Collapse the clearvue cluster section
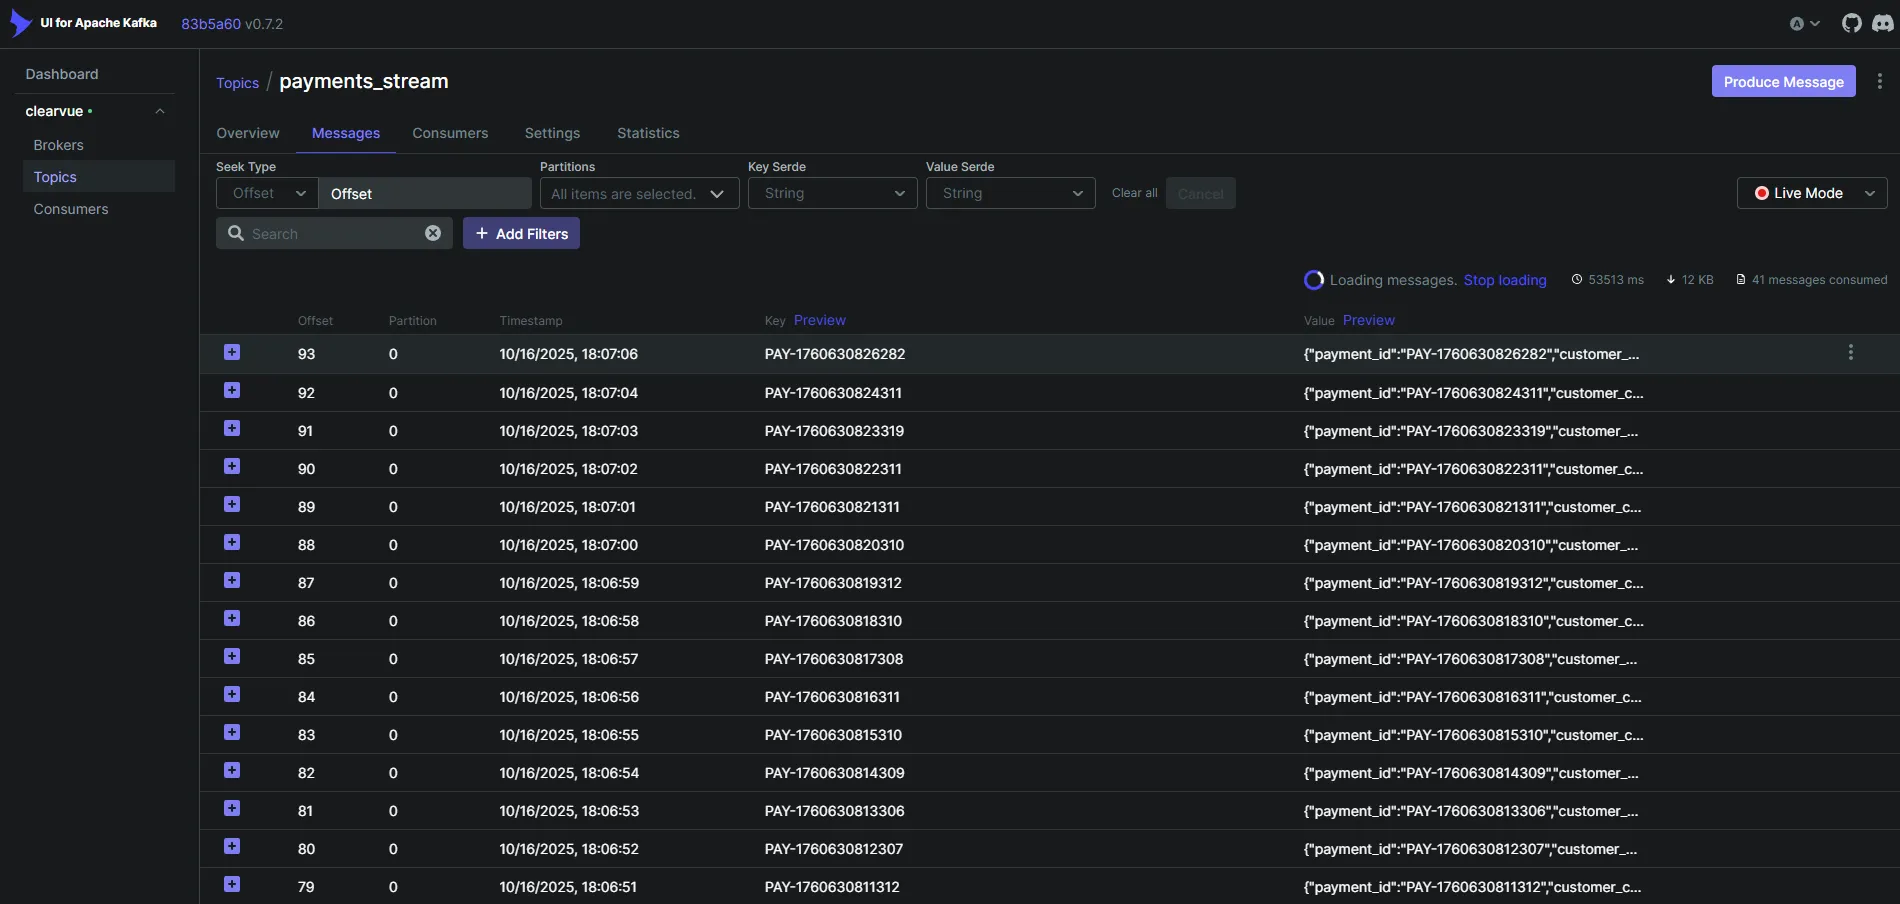This screenshot has width=1900, height=904. (160, 111)
